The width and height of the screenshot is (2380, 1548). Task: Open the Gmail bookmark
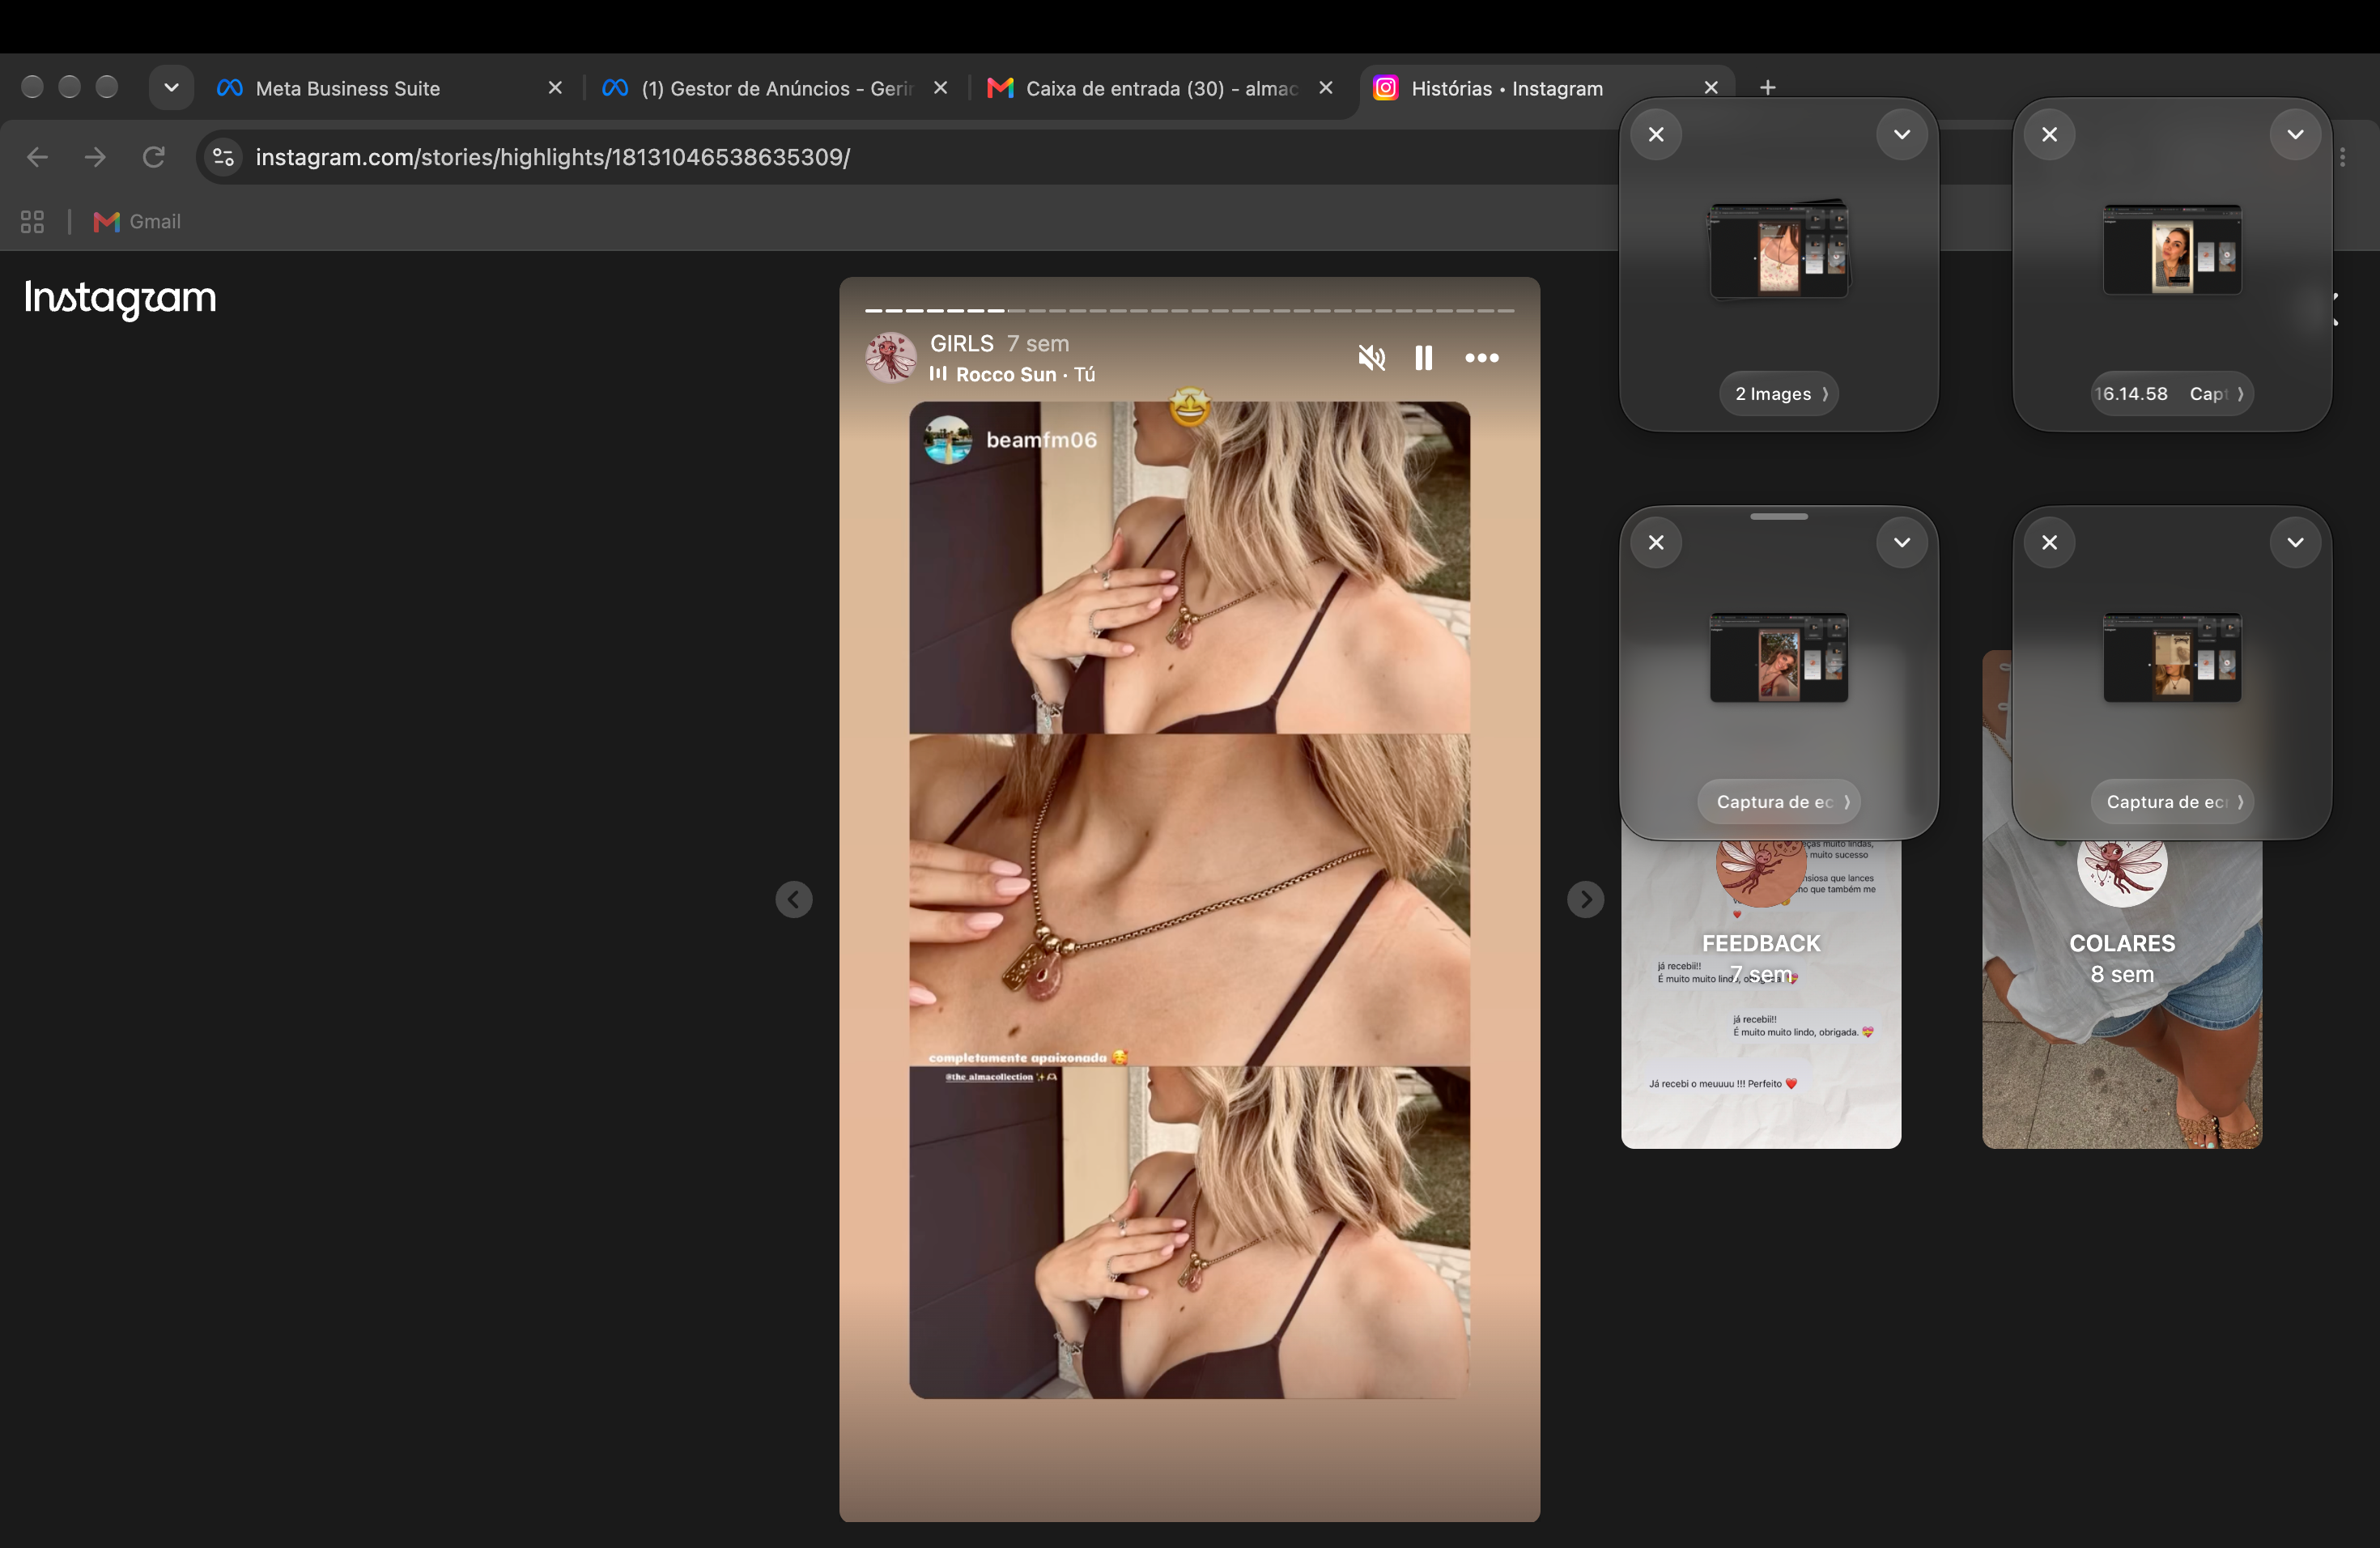(x=137, y=222)
